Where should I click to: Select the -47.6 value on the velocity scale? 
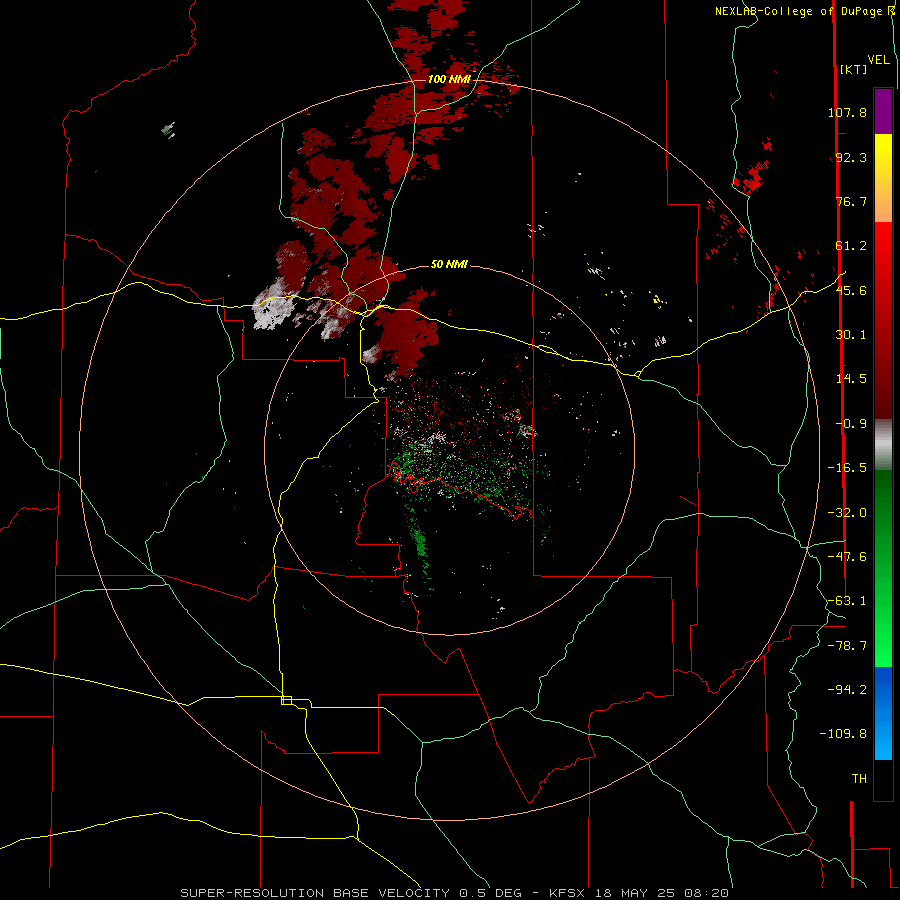847,557
